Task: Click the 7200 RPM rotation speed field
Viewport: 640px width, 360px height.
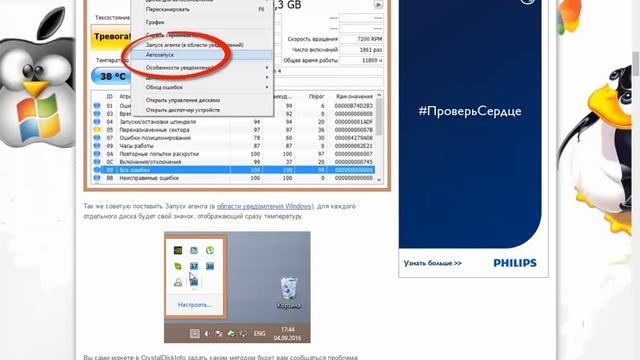Action: [361, 39]
